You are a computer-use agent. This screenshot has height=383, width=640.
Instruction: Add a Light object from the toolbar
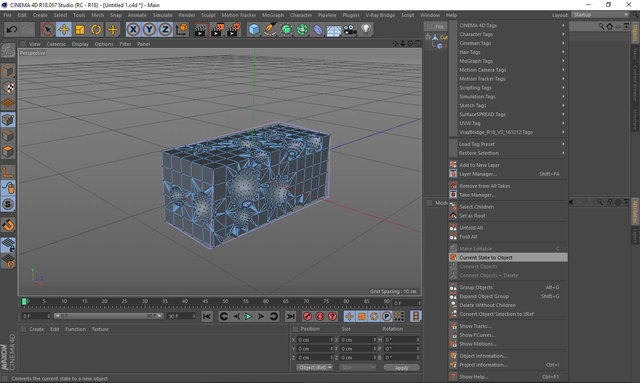point(366,29)
